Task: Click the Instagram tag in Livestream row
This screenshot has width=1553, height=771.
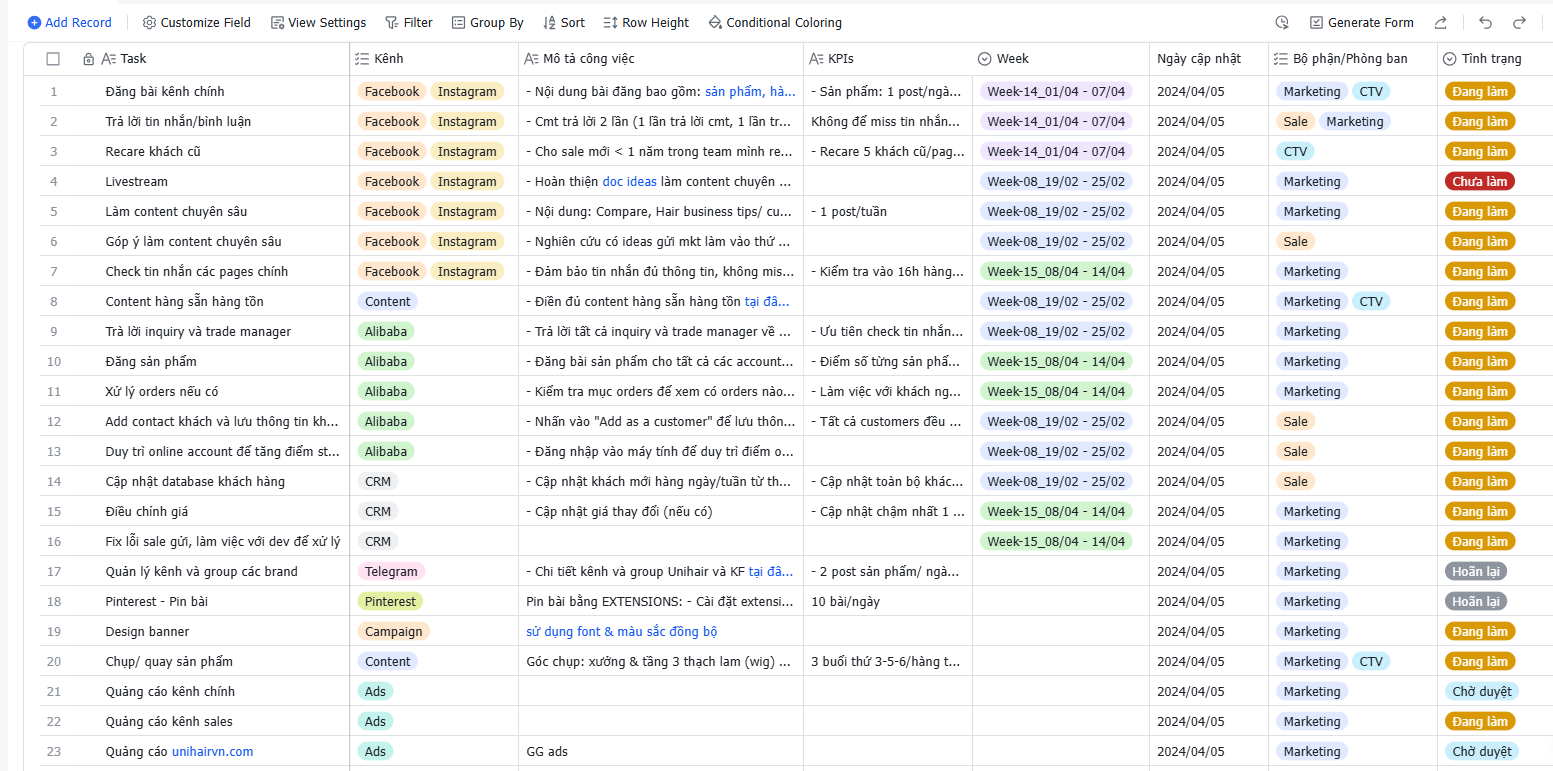Action: (x=467, y=181)
